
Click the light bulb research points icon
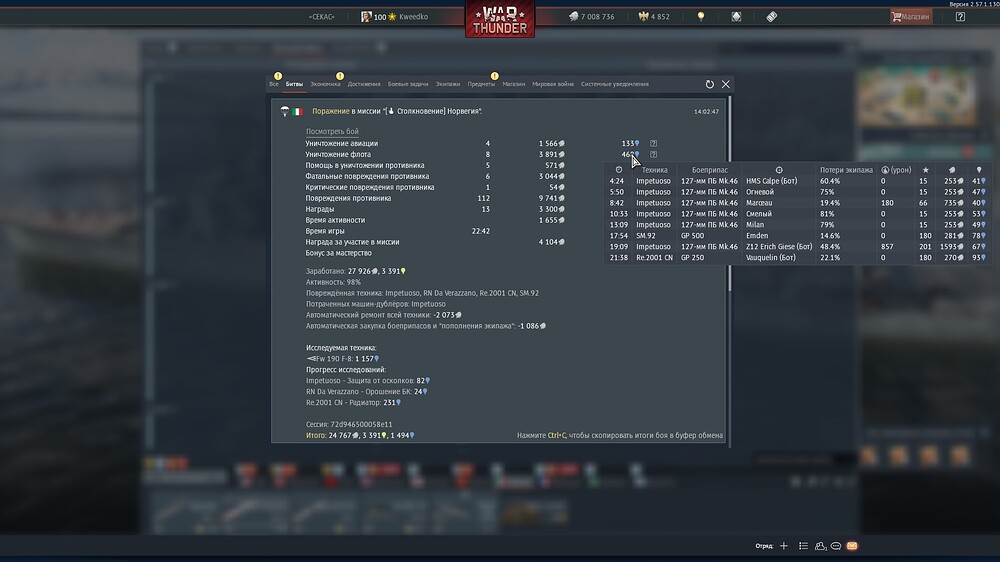click(x=701, y=17)
